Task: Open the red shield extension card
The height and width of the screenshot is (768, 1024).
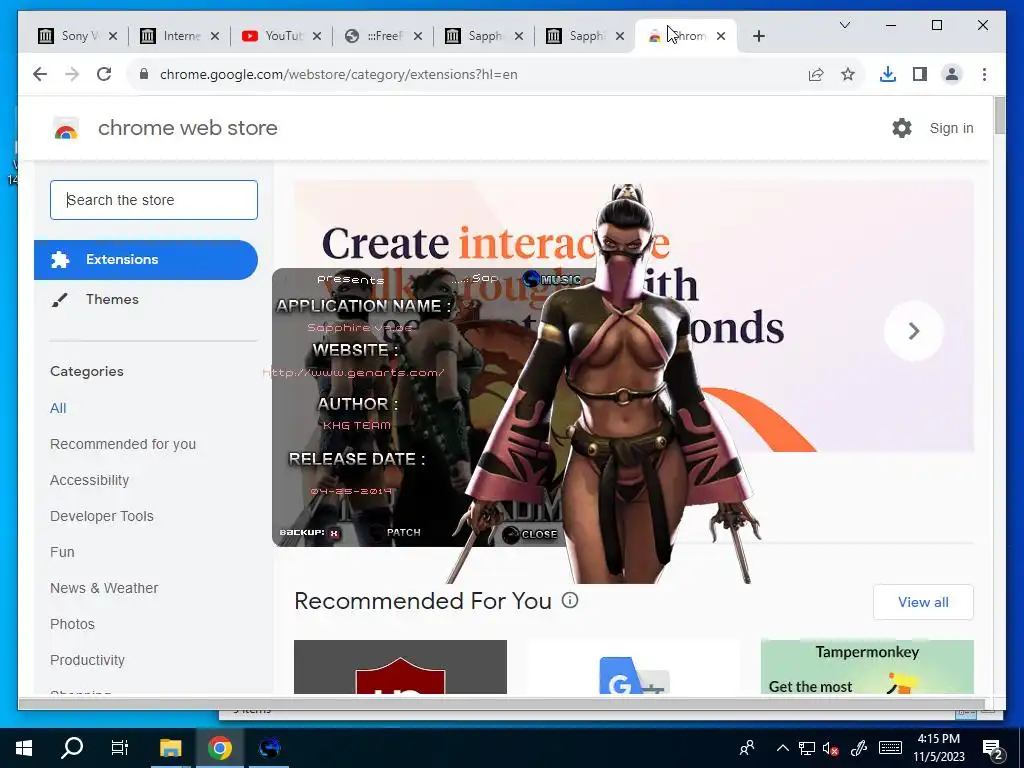Action: click(x=400, y=667)
